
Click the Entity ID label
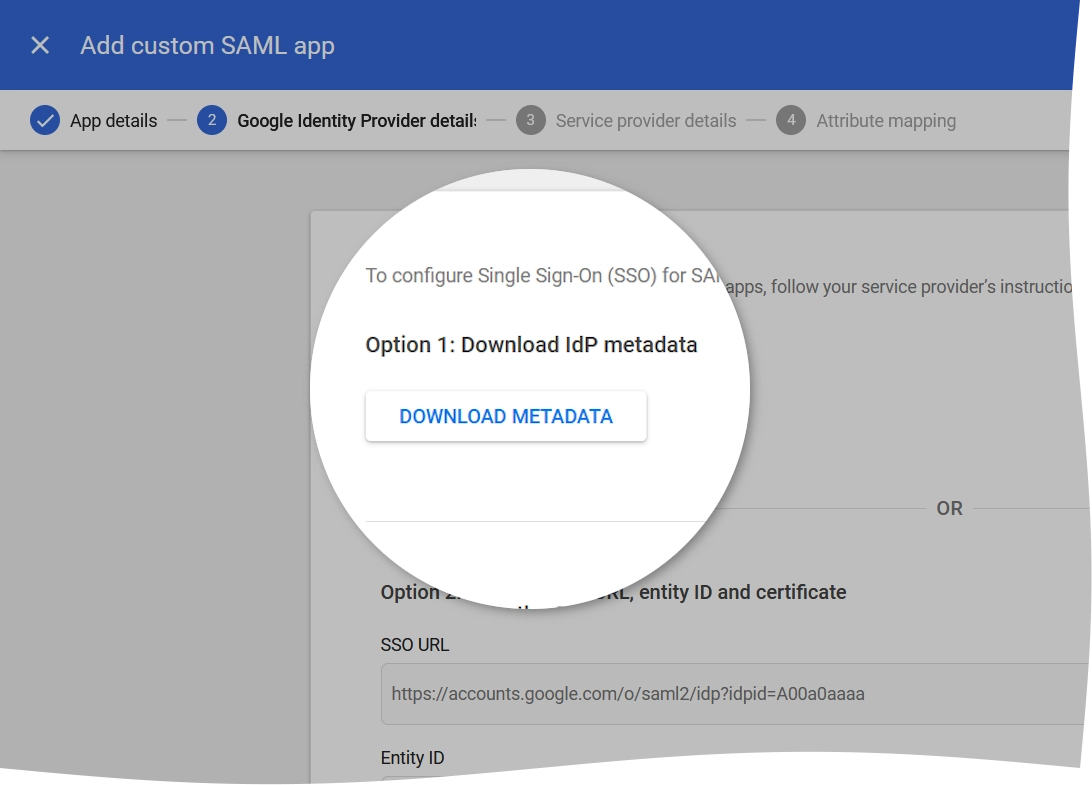(412, 758)
